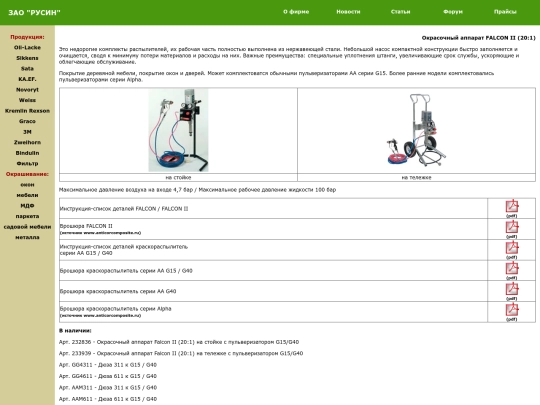The width and height of the screenshot is (540, 405).
Task: Select окон under Окрашивание
Action: [x=27, y=185]
